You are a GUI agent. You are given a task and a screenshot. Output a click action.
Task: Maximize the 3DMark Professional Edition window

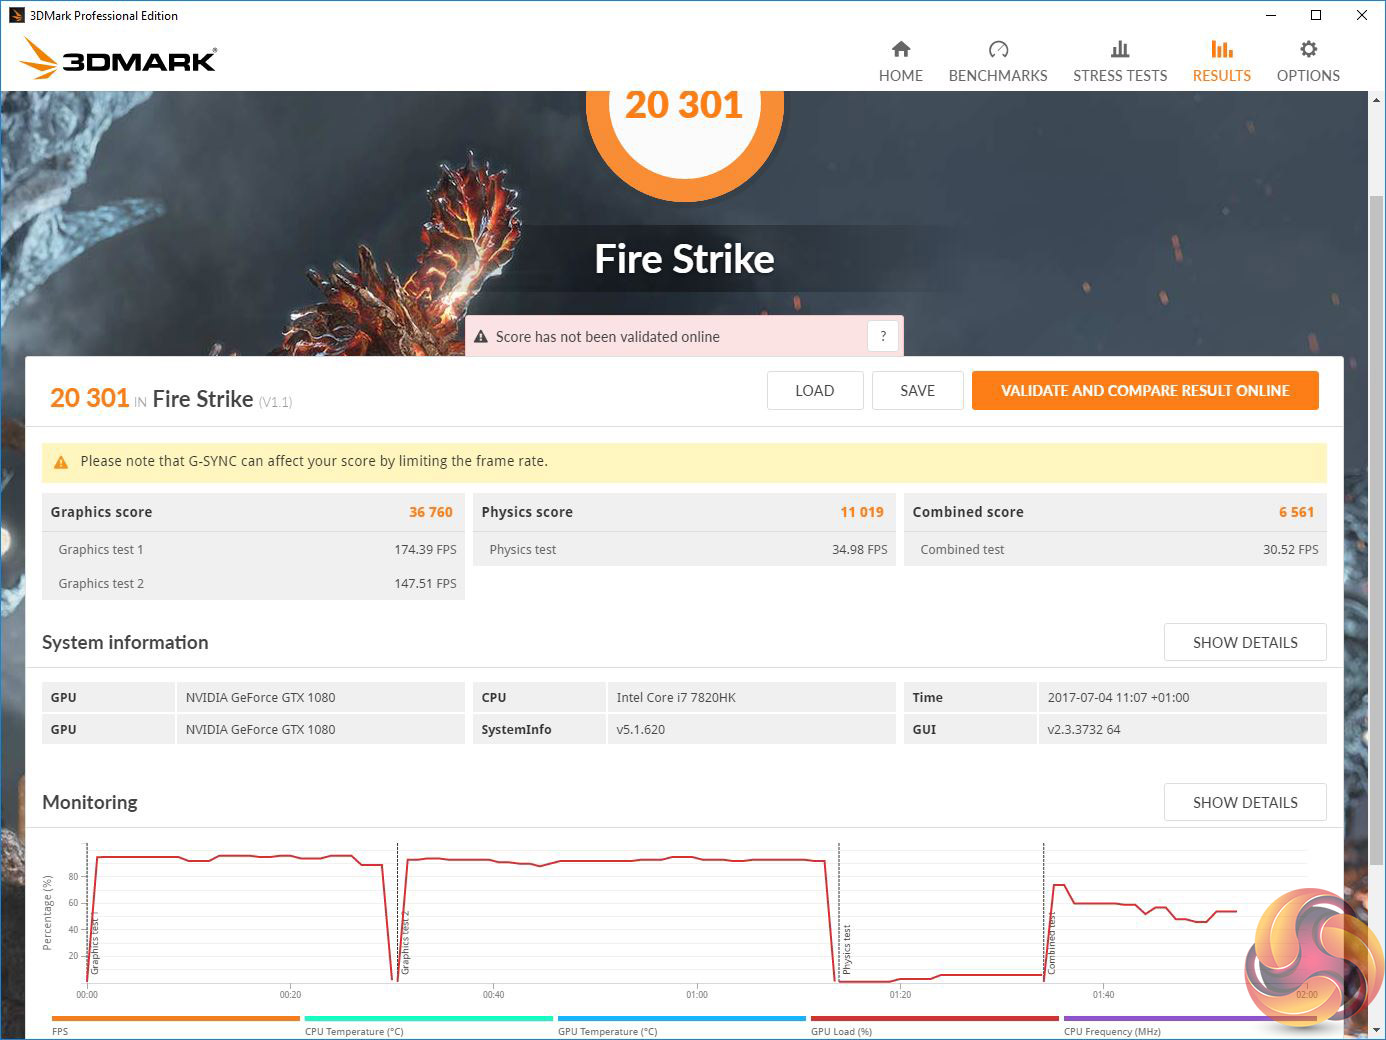pos(1316,15)
